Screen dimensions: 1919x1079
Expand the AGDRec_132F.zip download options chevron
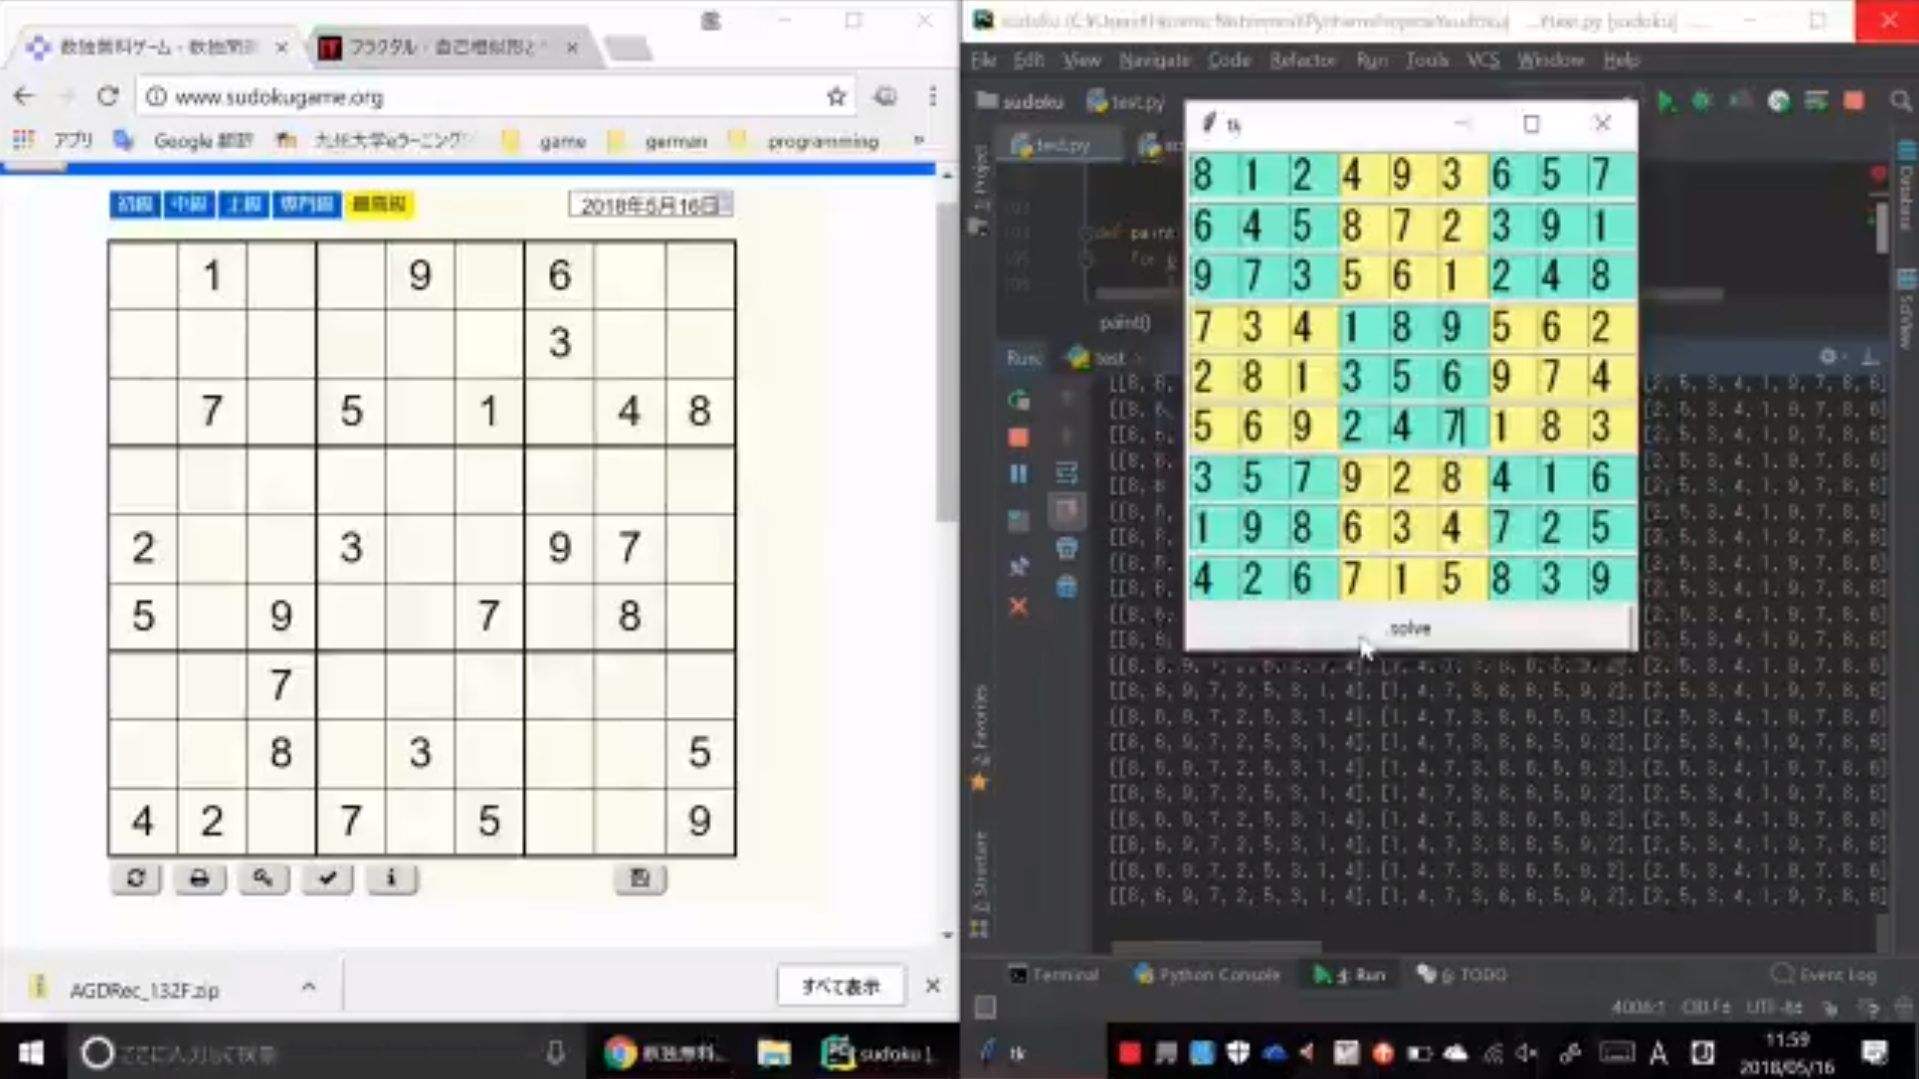[308, 988]
